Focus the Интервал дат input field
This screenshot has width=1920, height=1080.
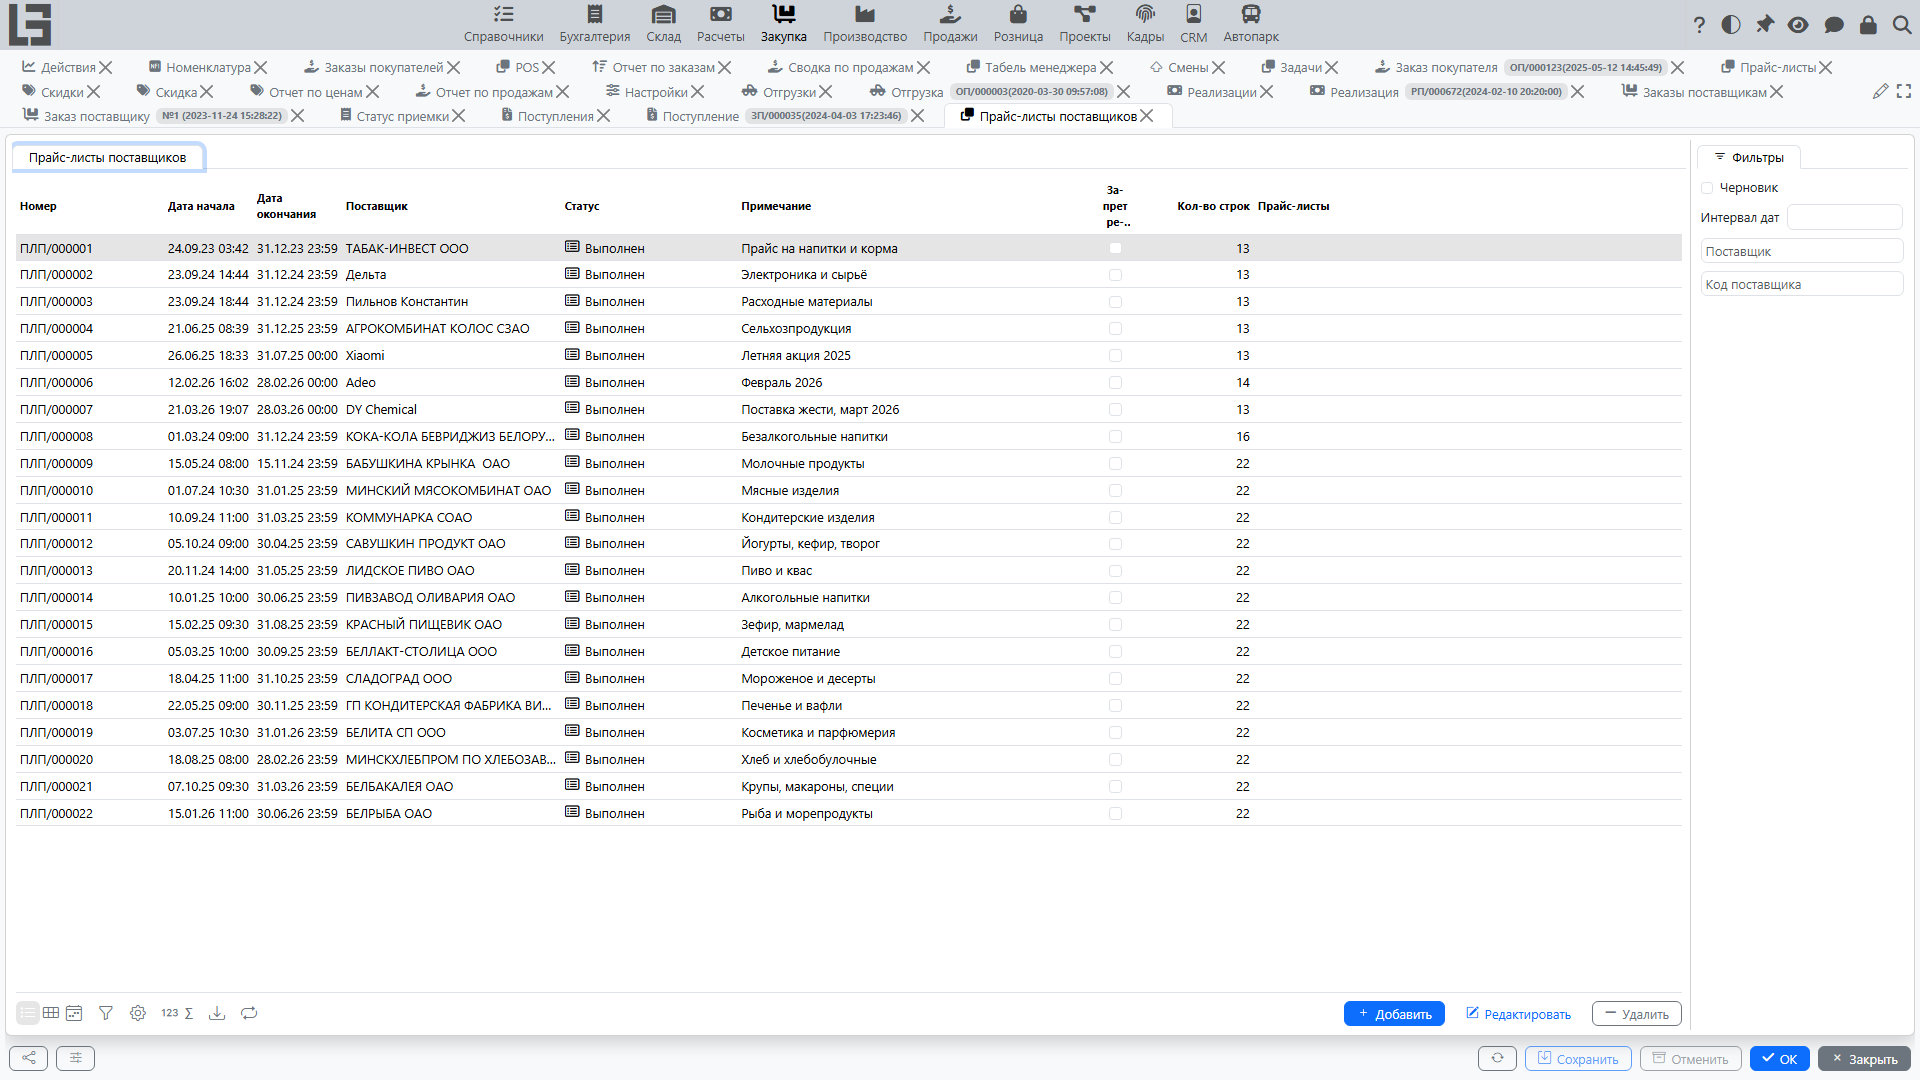pos(1844,218)
